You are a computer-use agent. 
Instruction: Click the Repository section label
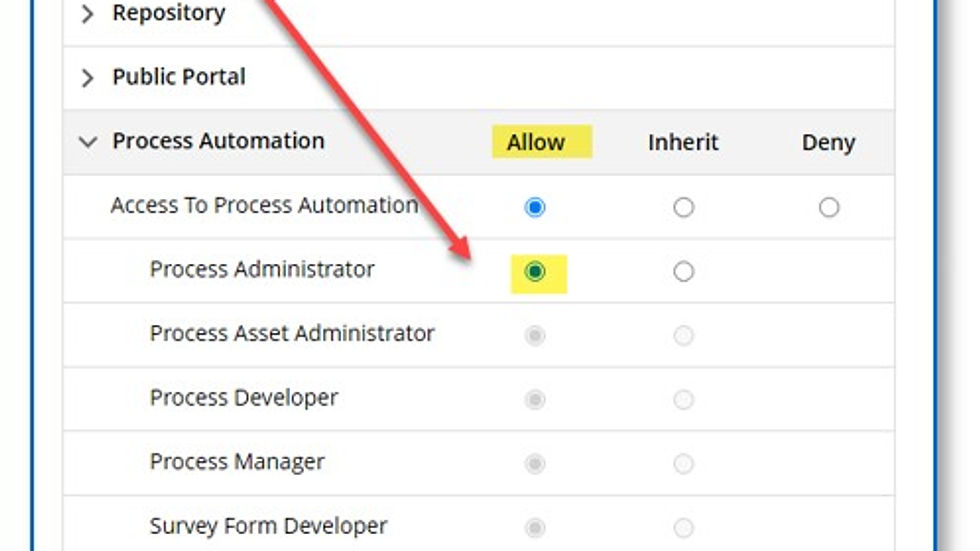168,14
